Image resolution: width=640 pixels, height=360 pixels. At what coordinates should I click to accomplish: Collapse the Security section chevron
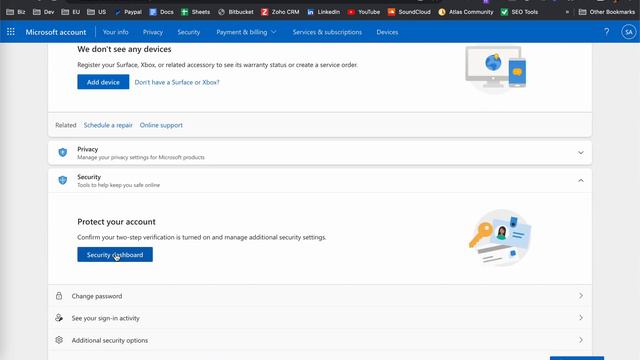[x=580, y=180]
